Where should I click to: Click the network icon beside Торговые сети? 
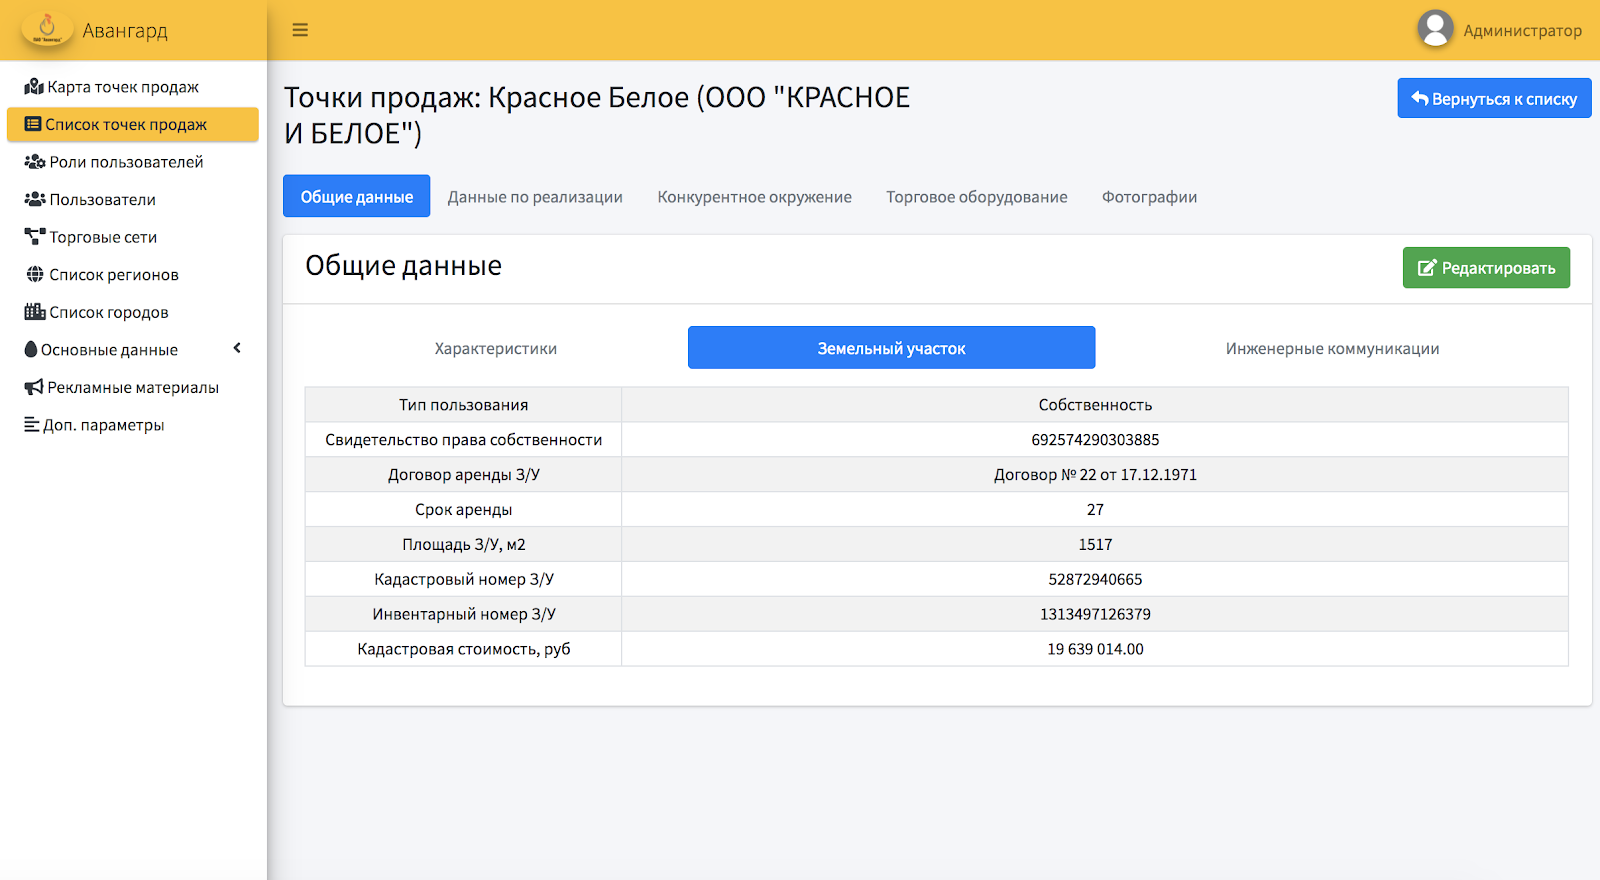pos(35,237)
